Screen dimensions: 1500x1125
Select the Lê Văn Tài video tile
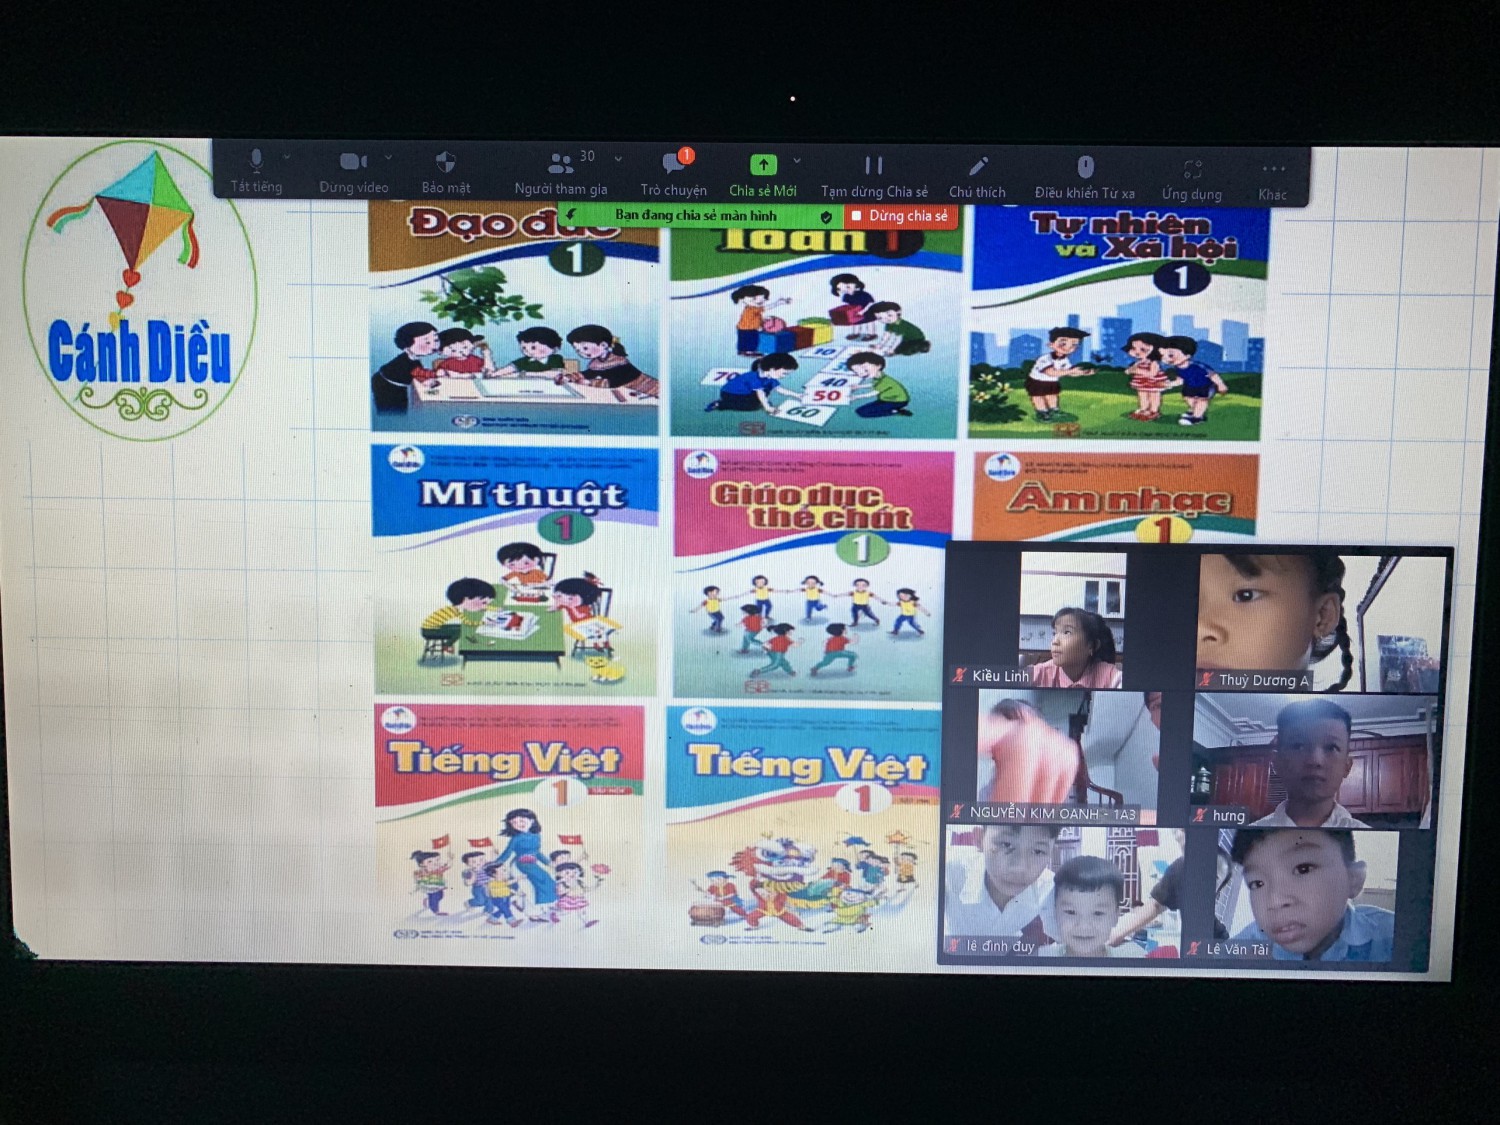point(1300,895)
